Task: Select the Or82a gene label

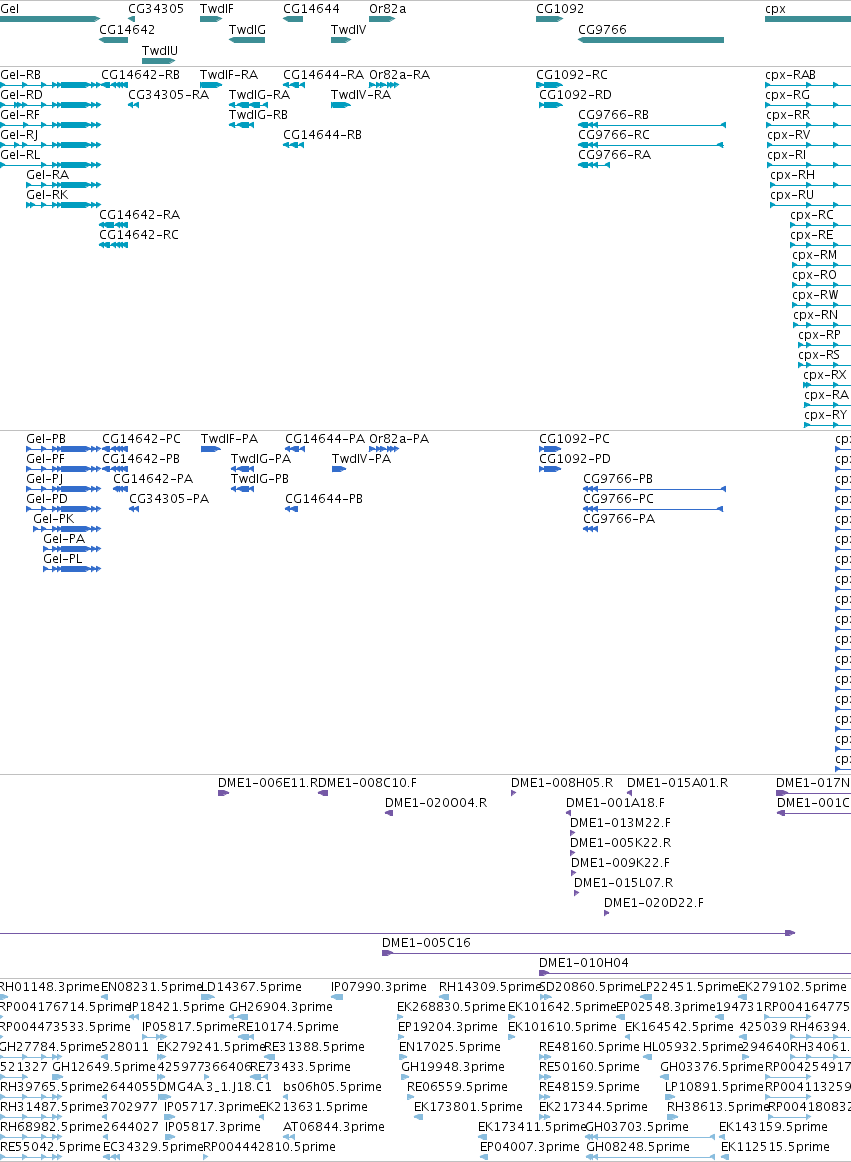Action: click(x=388, y=9)
